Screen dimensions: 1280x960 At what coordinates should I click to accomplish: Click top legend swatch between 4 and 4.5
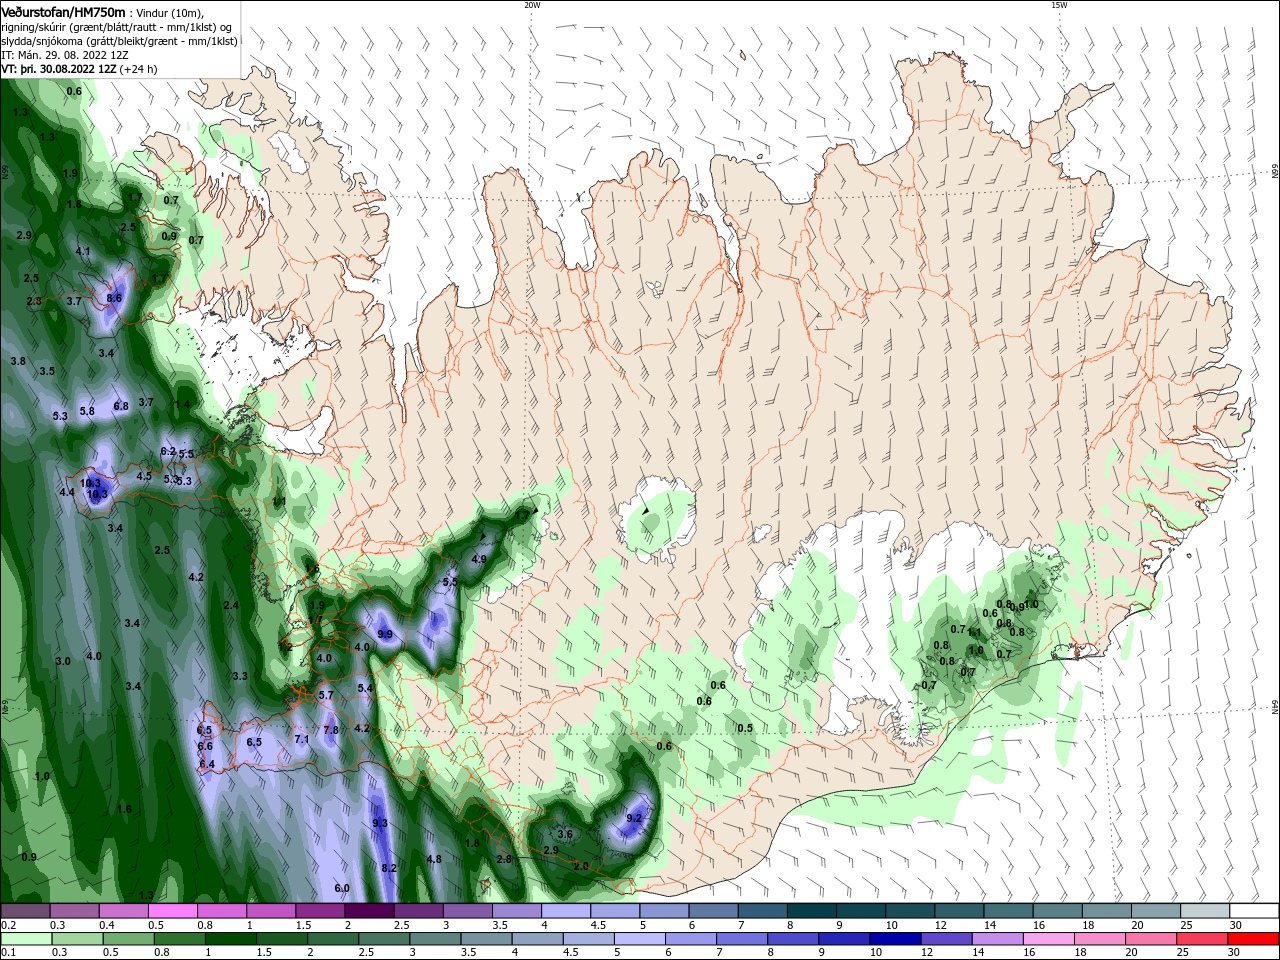click(565, 911)
